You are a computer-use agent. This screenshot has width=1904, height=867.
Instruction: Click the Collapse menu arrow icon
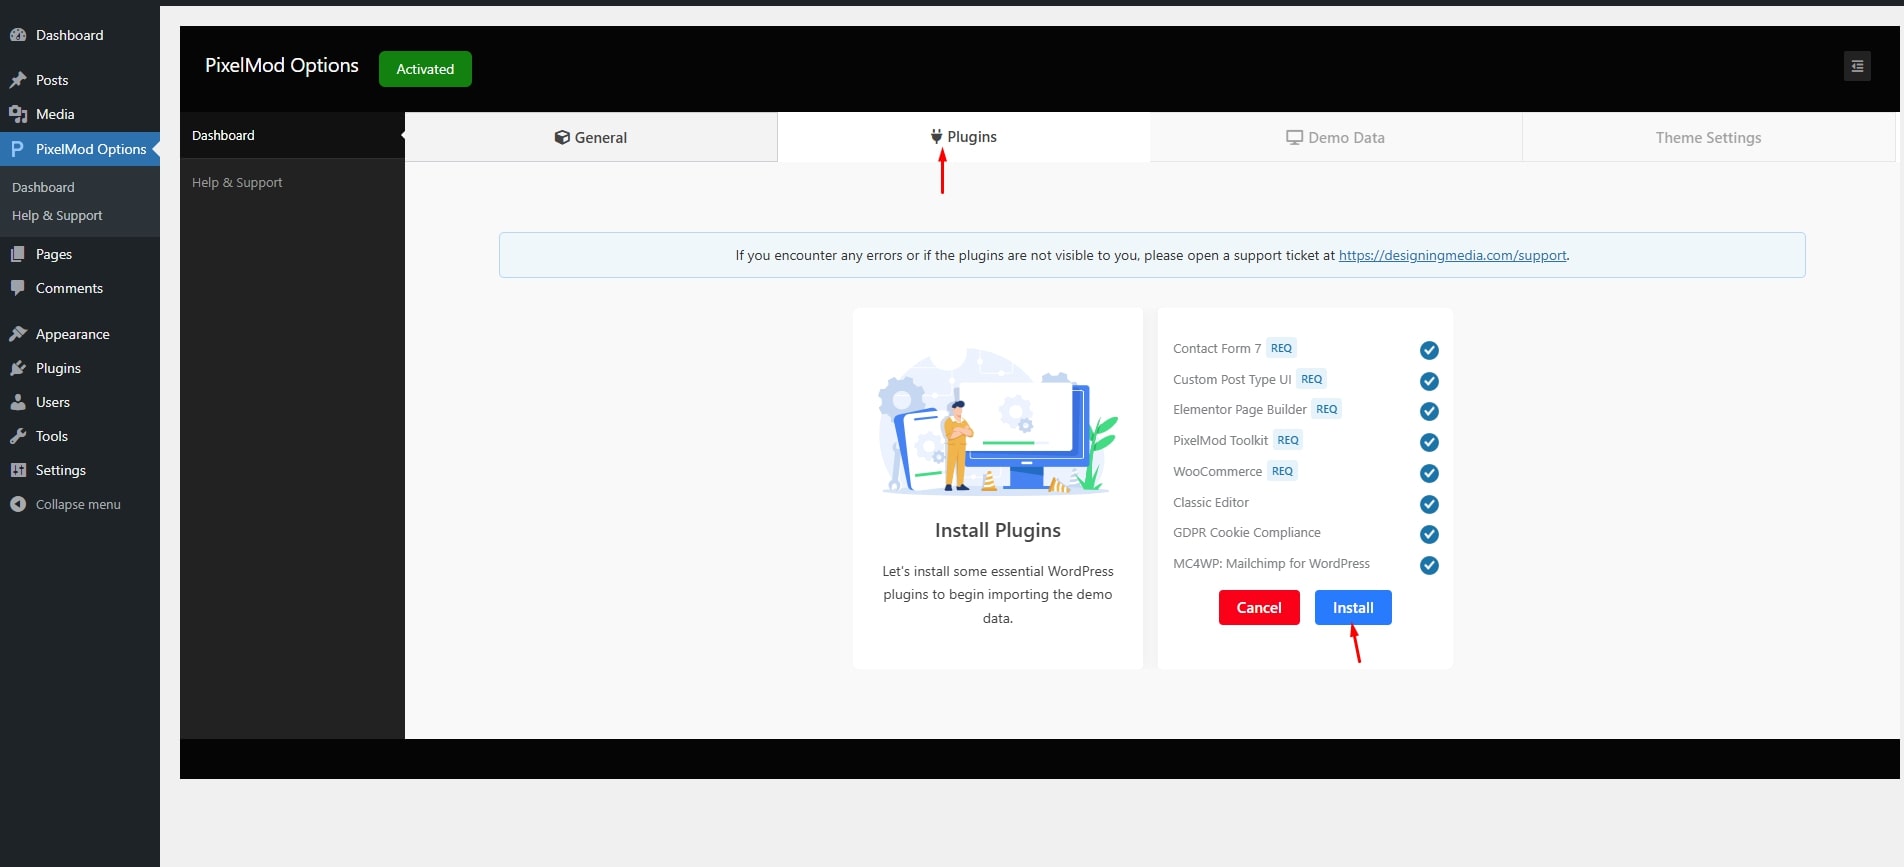(18, 504)
